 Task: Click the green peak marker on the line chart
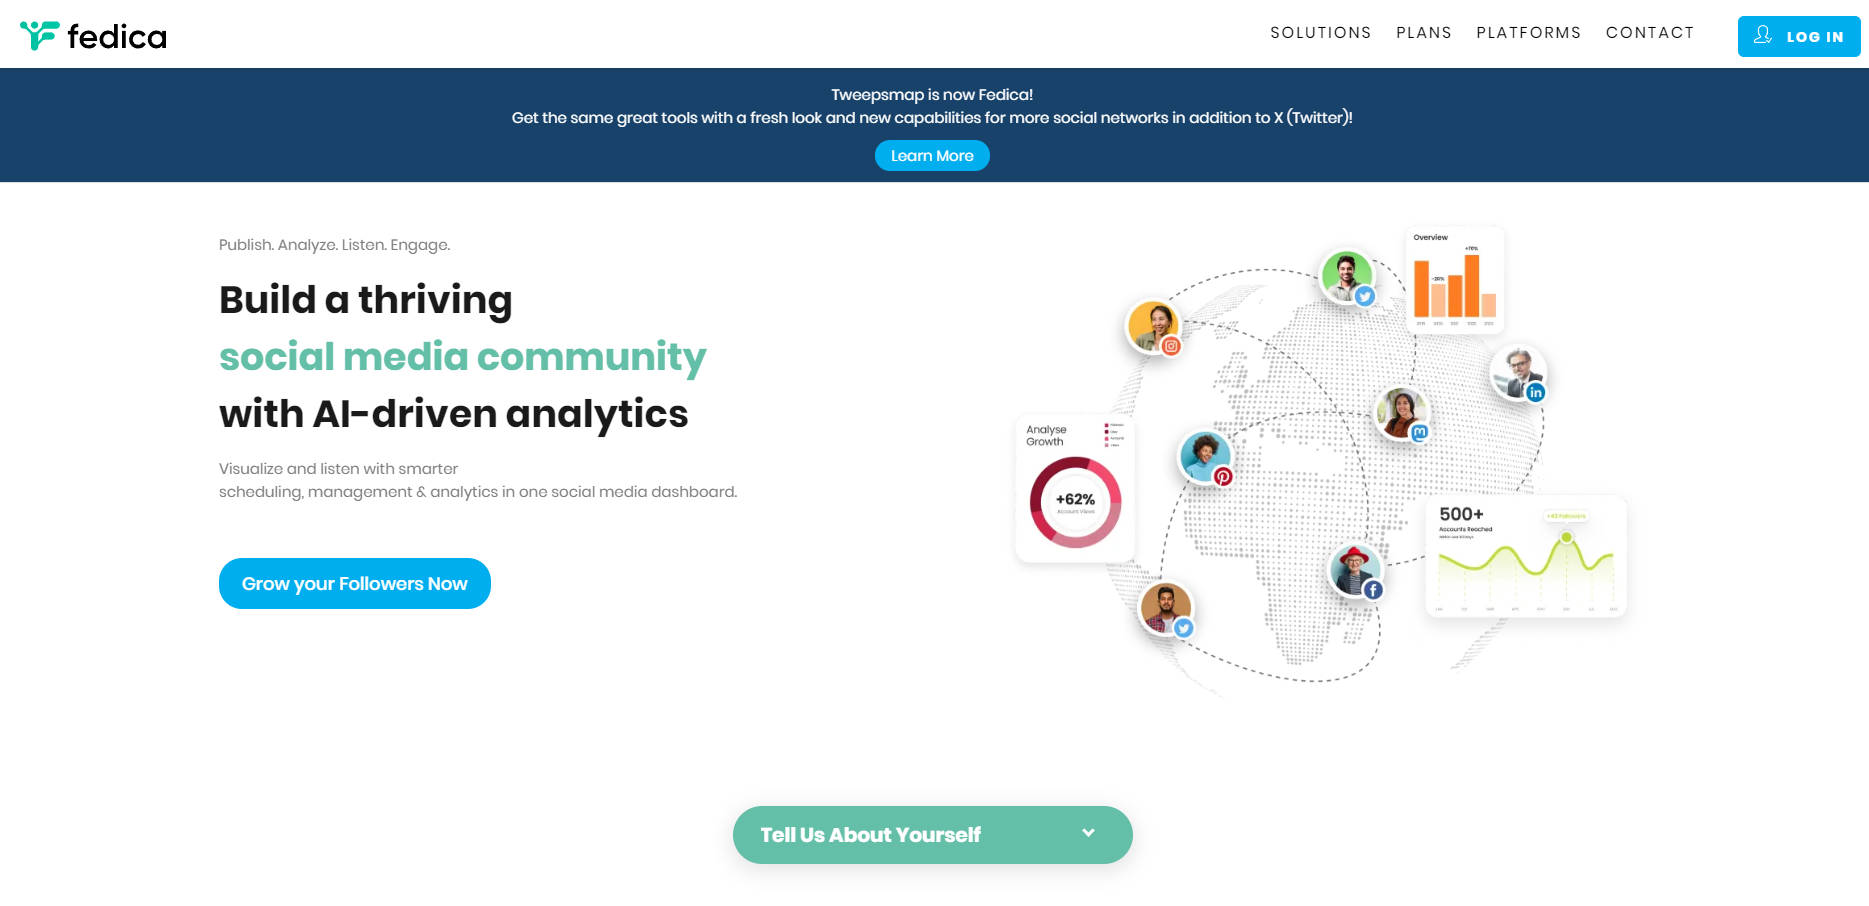(1567, 538)
